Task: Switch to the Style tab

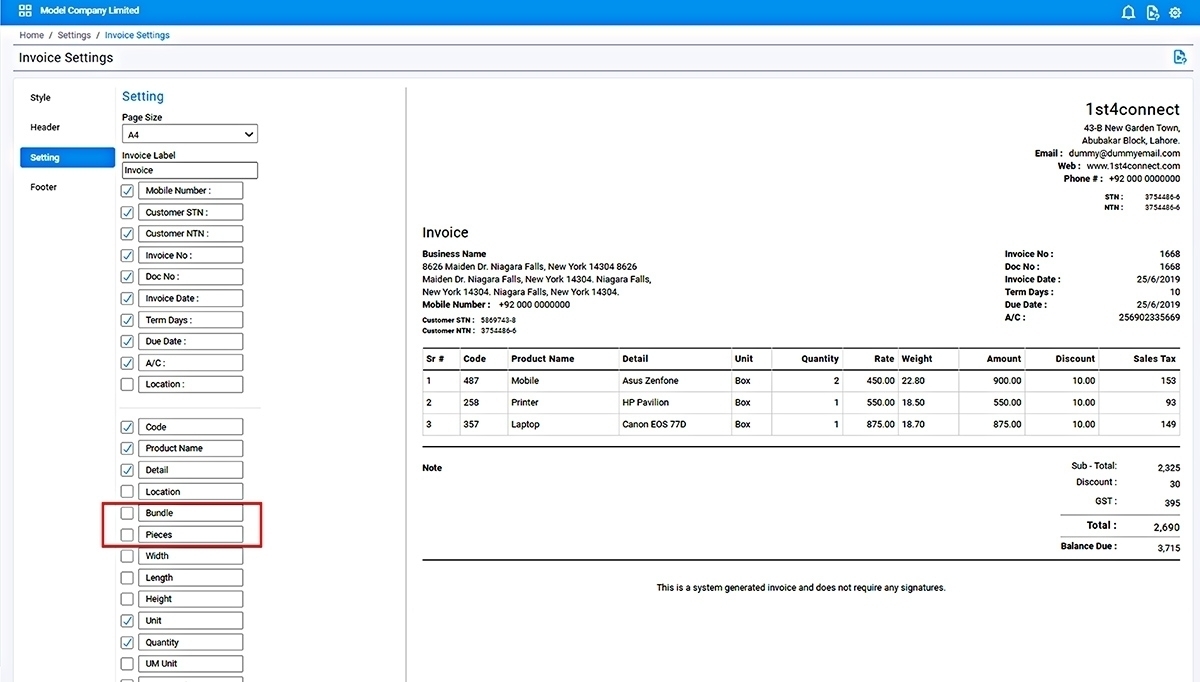Action: click(x=40, y=98)
